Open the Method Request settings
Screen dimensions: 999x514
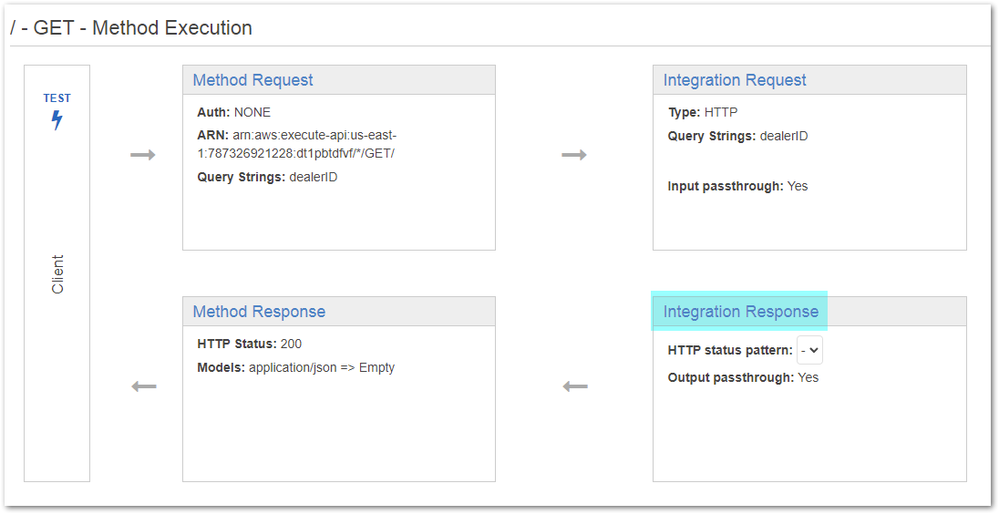(x=253, y=80)
